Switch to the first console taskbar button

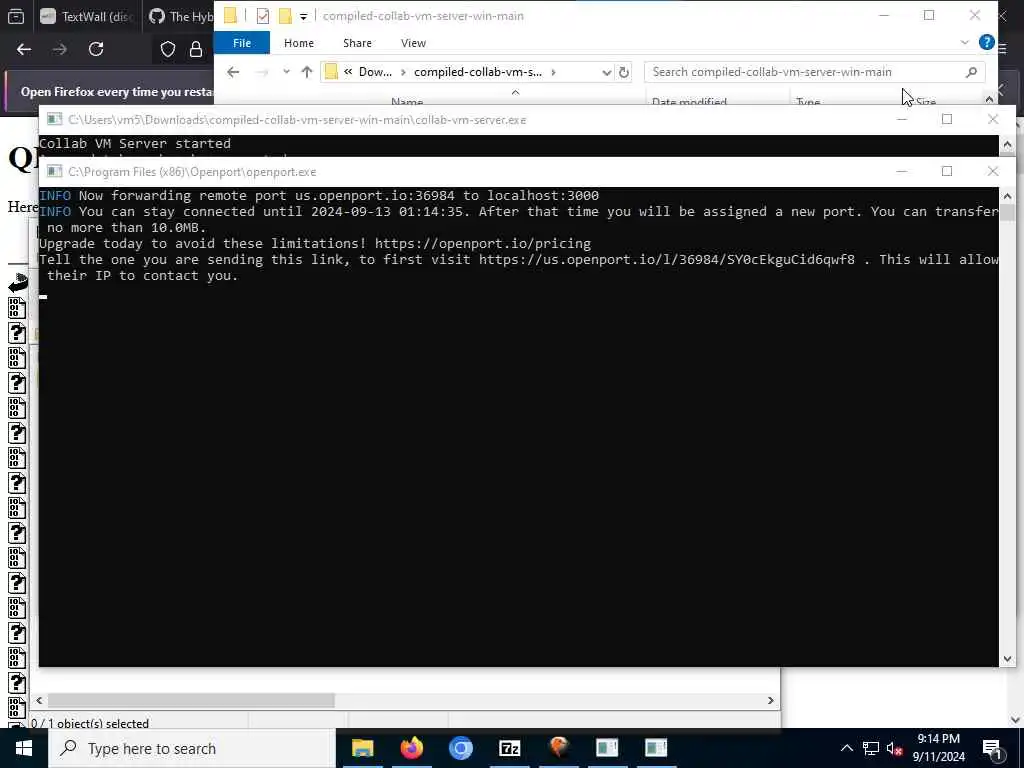pyautogui.click(x=607, y=748)
